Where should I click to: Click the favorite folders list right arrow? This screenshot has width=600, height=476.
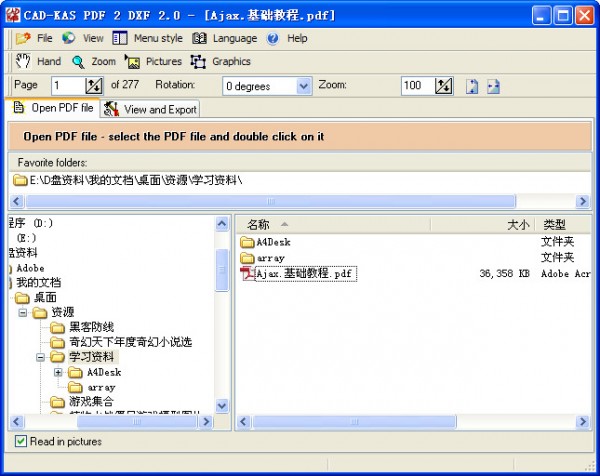[582, 201]
